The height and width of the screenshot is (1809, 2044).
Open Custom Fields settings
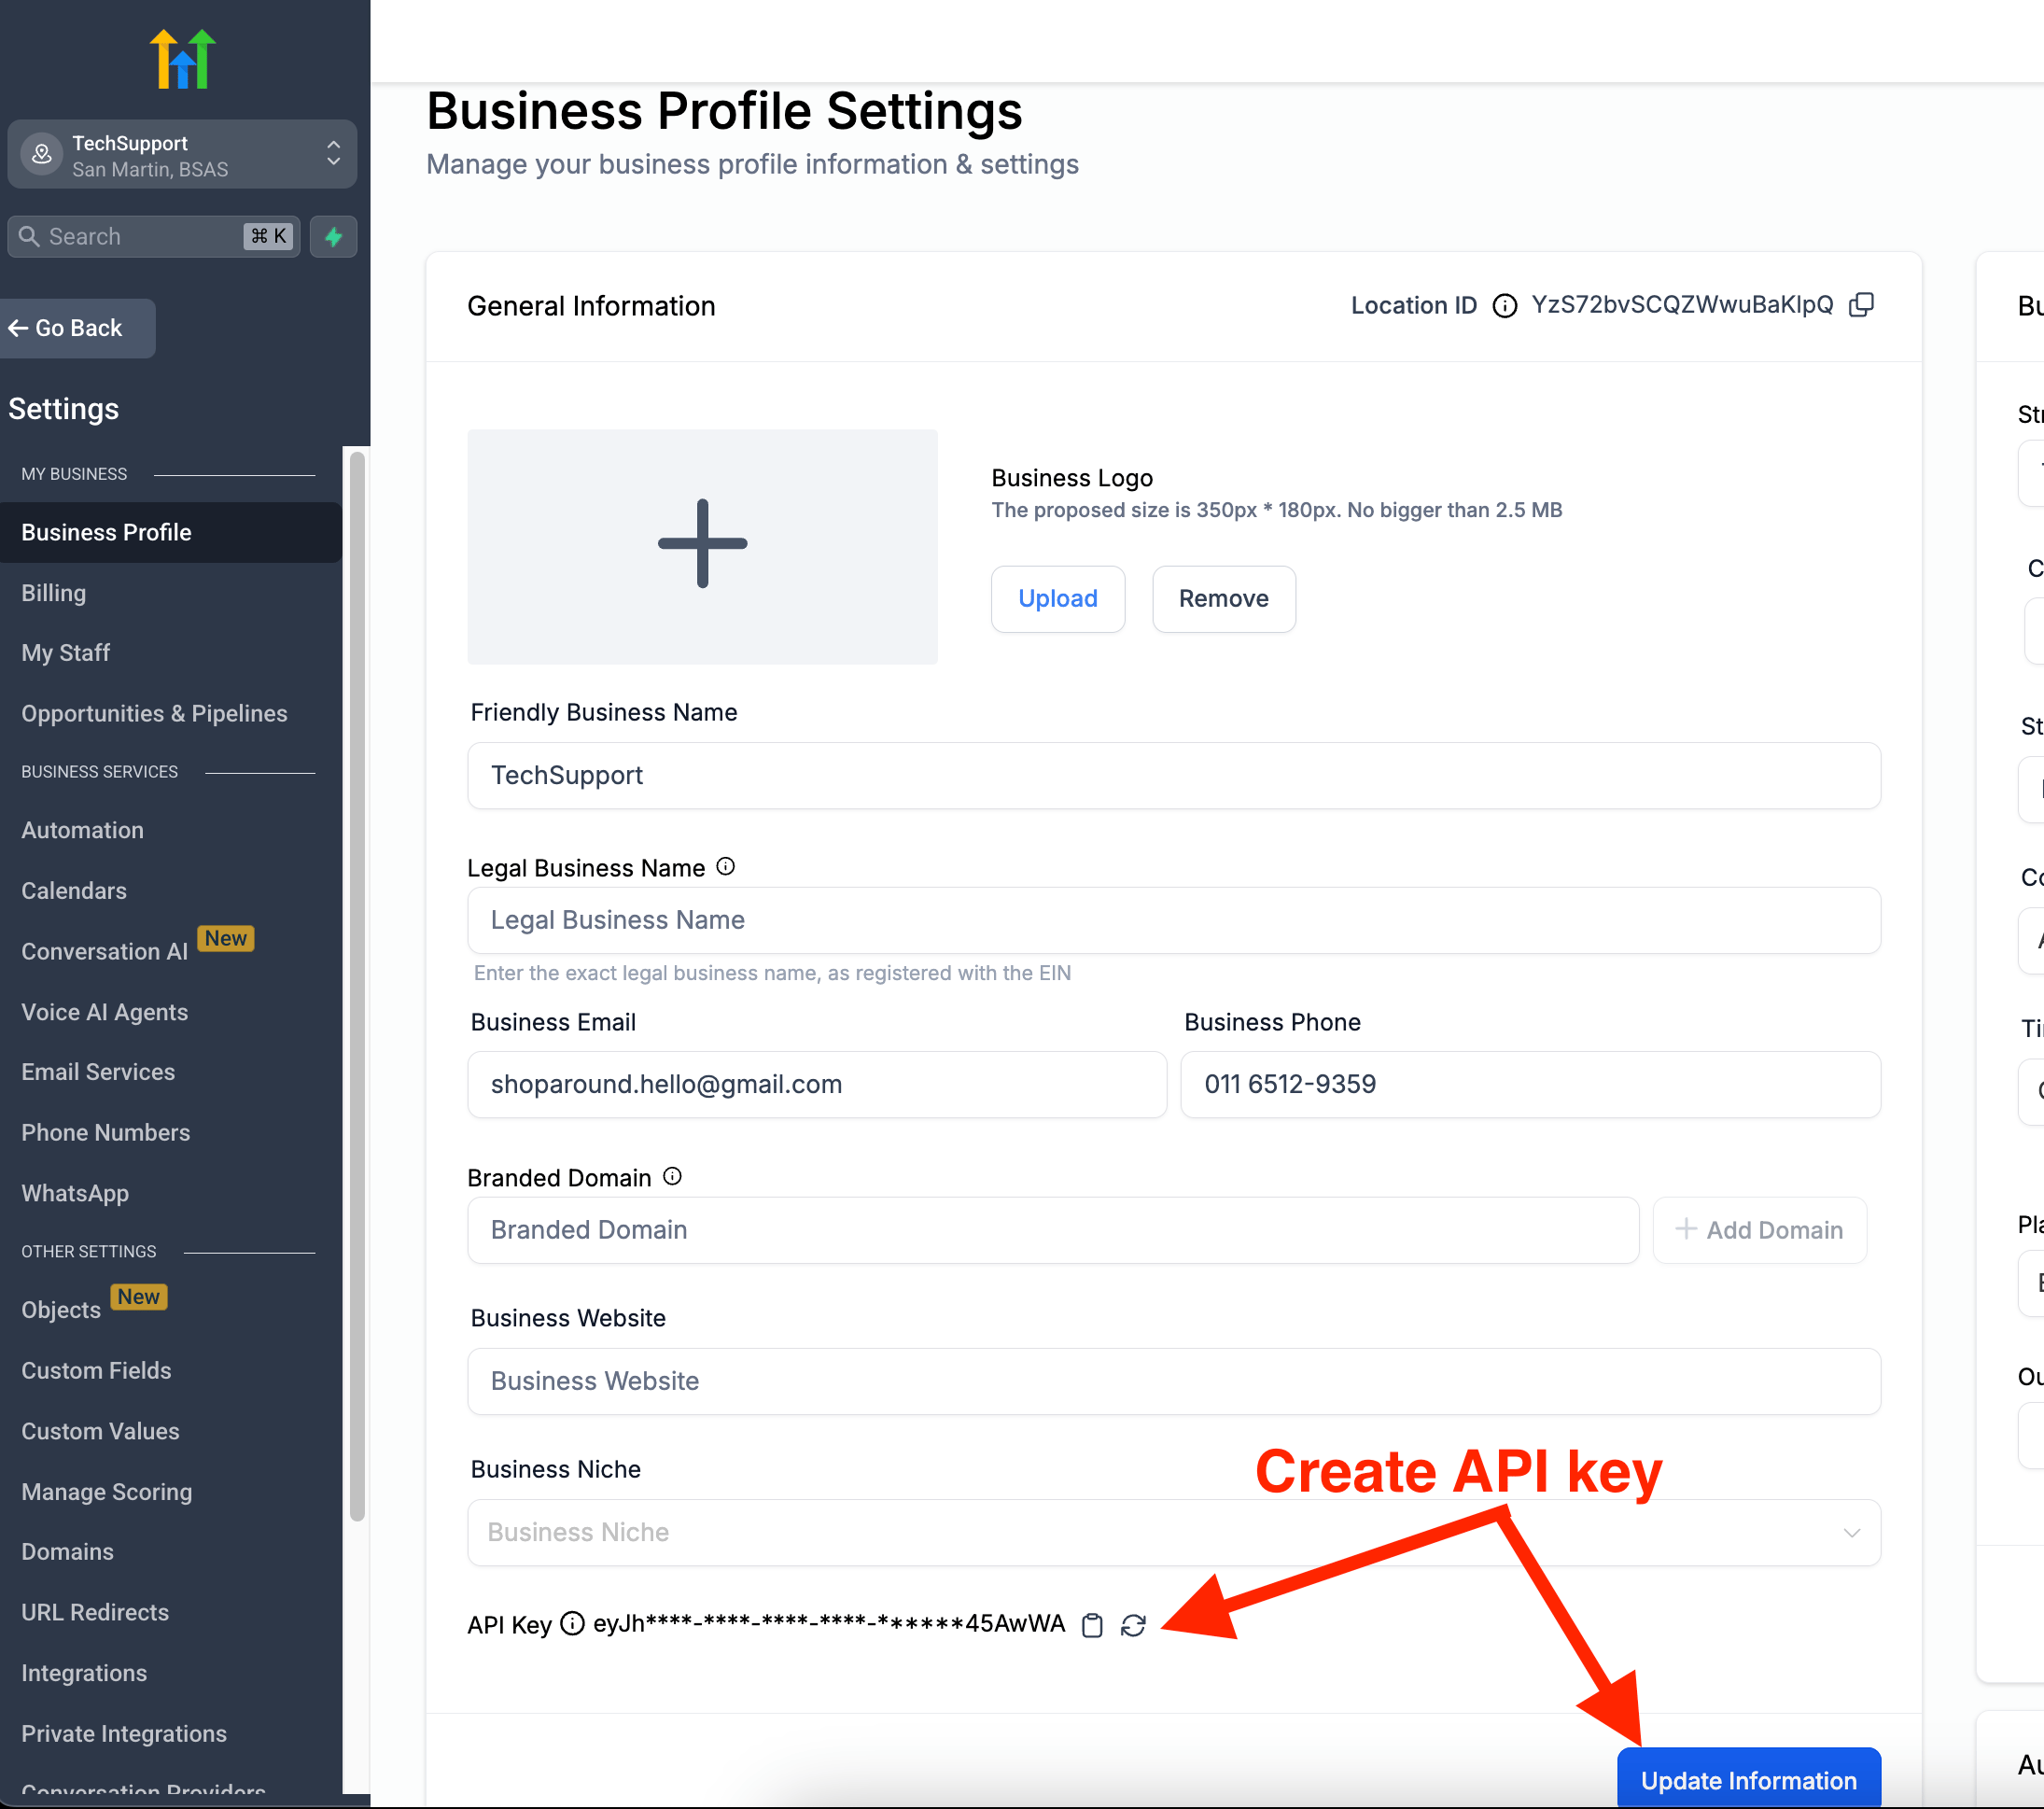click(96, 1371)
